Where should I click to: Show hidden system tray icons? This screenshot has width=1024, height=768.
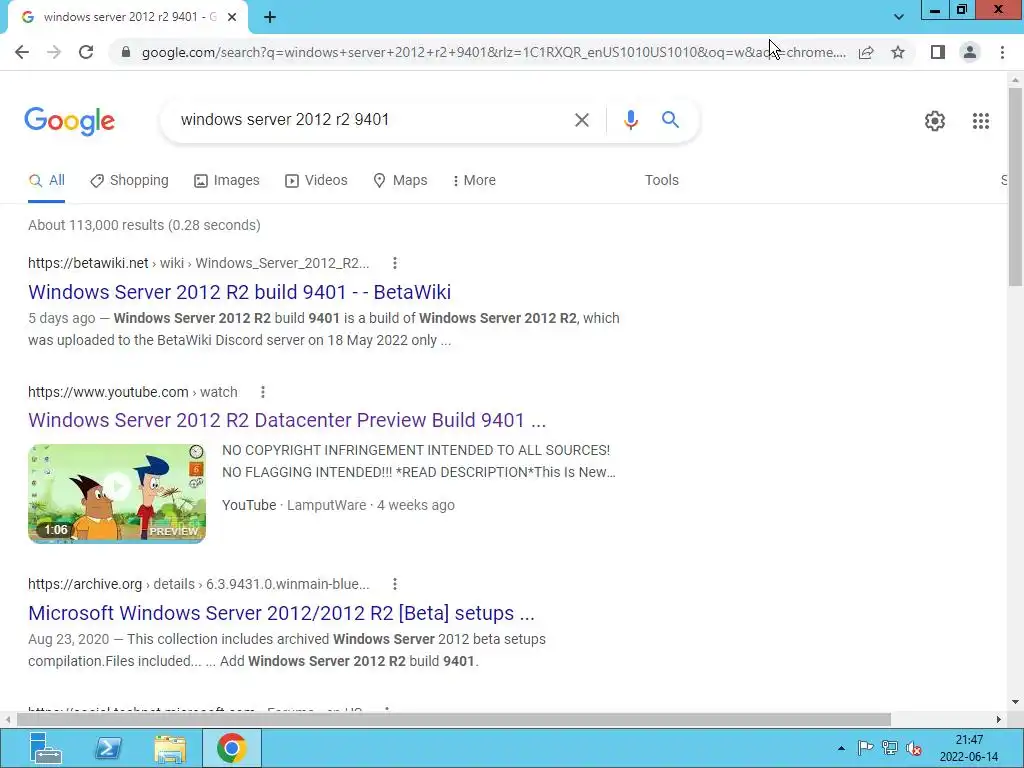[841, 748]
